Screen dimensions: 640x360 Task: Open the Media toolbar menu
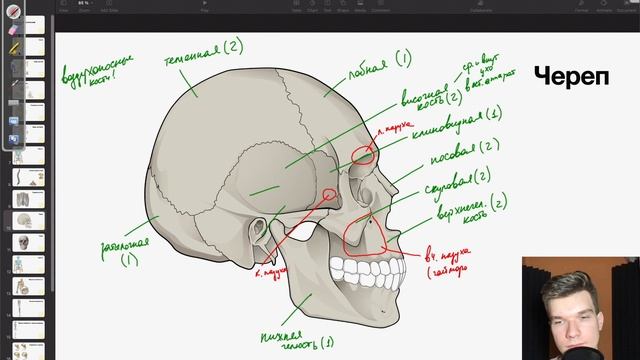click(360, 6)
